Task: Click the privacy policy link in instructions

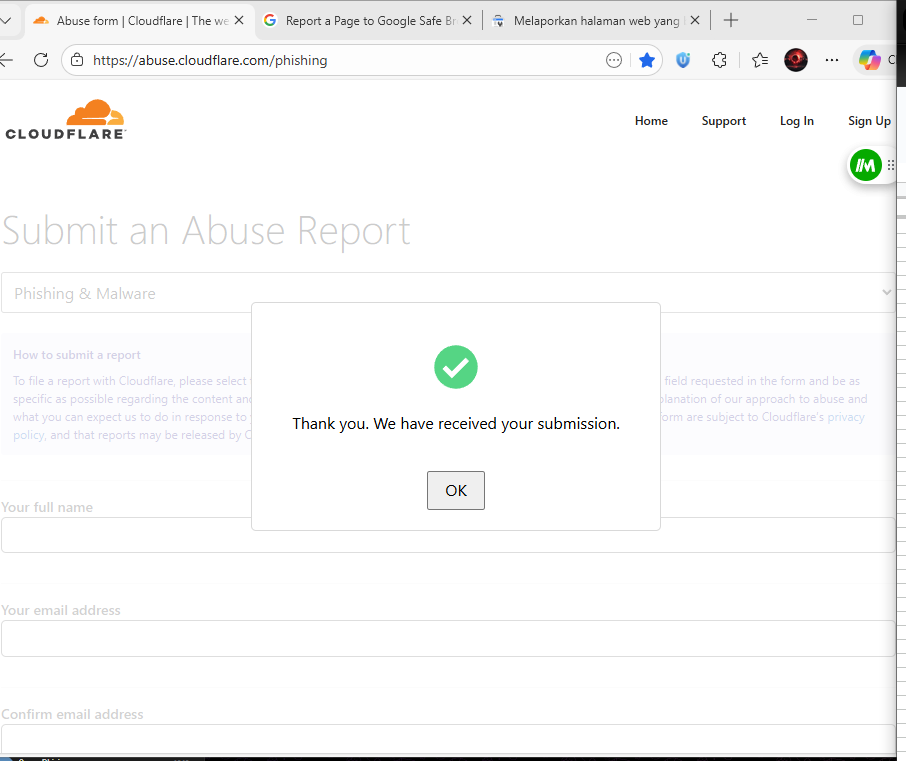Action: click(x=846, y=417)
